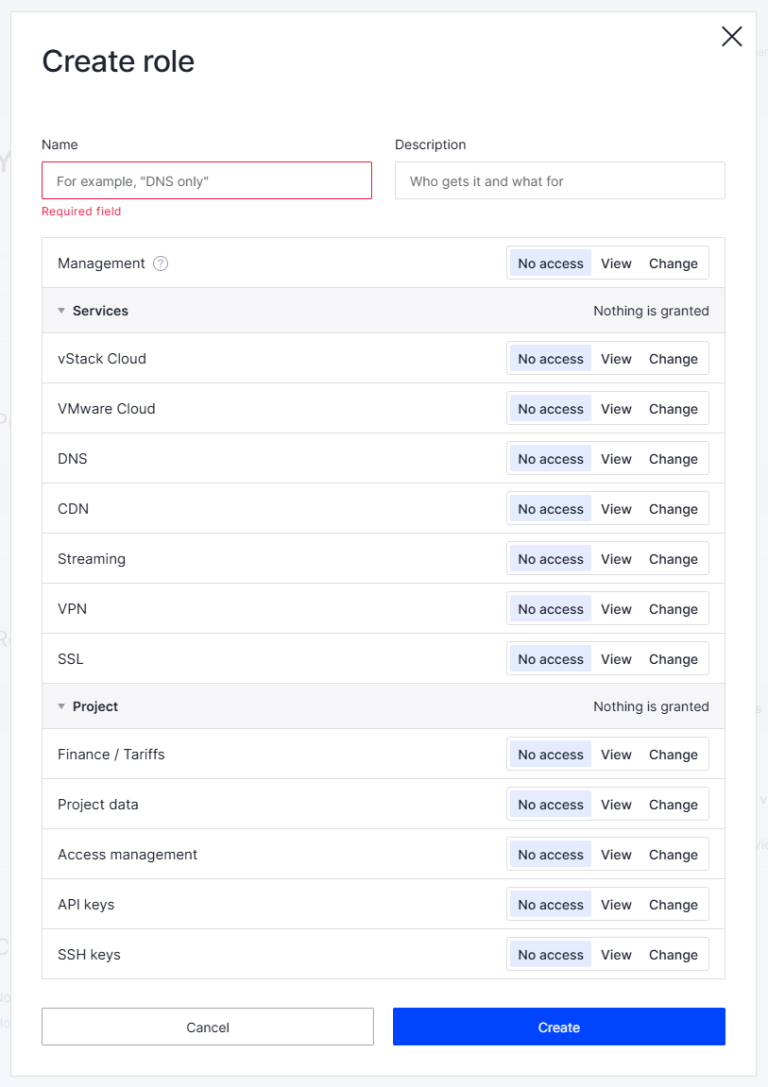The width and height of the screenshot is (768, 1087).
Task: Set Project data to No access
Action: pos(550,804)
